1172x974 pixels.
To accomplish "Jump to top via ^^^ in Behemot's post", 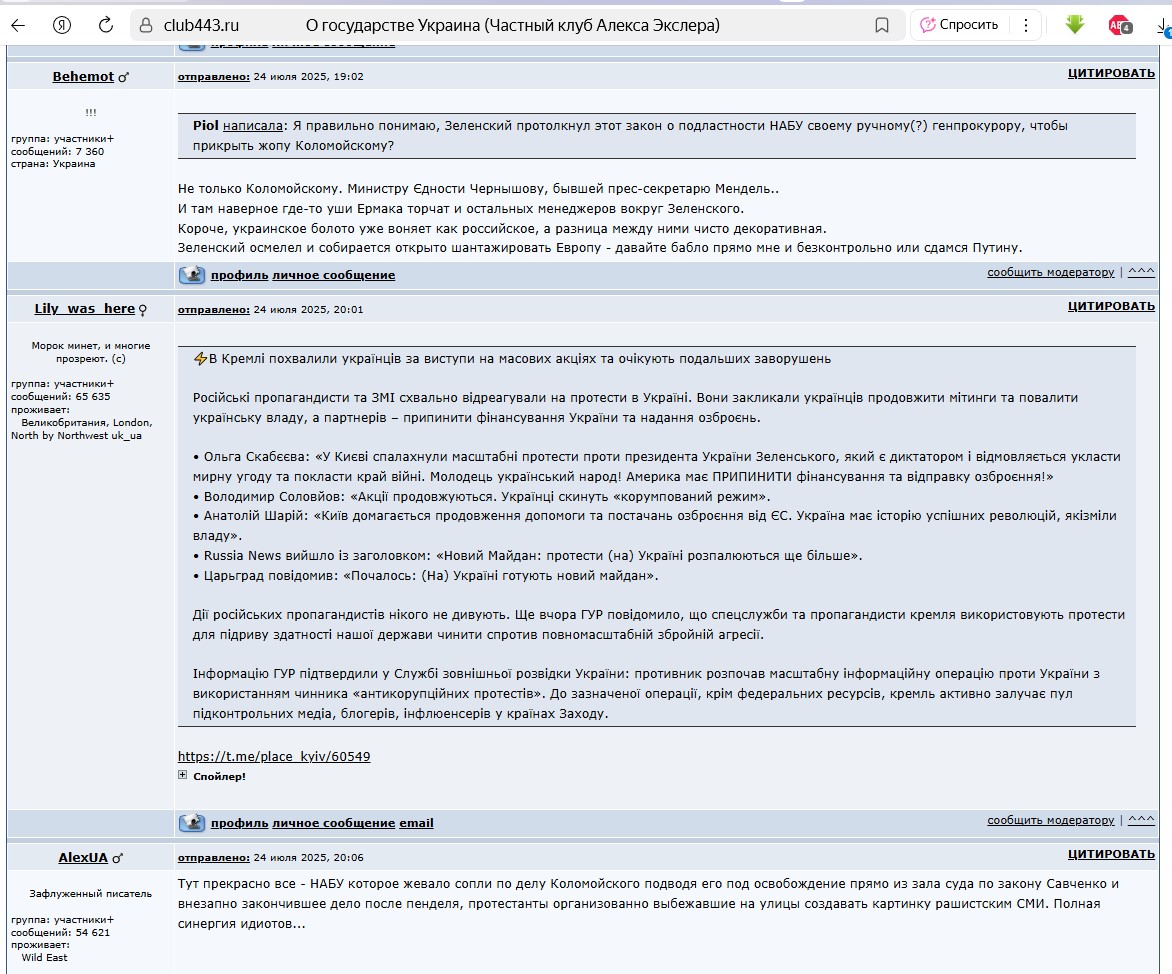I will (1141, 272).
